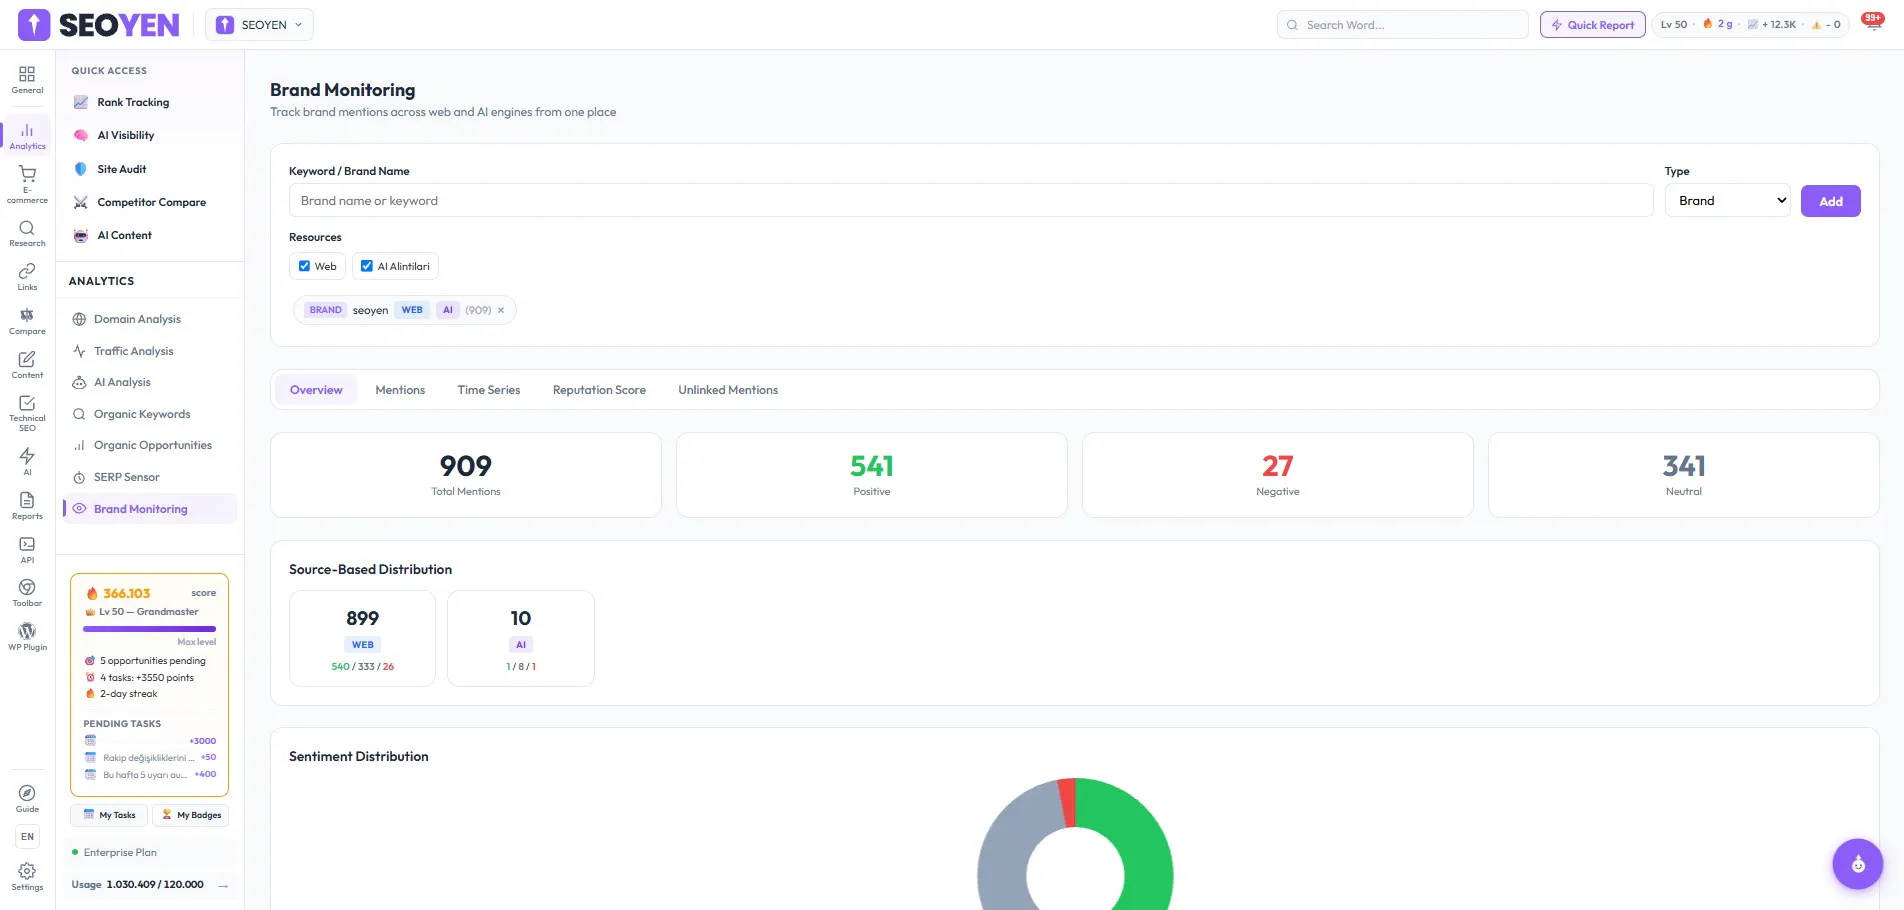
Task: Click the usage details arrow icon
Action: (x=223, y=885)
